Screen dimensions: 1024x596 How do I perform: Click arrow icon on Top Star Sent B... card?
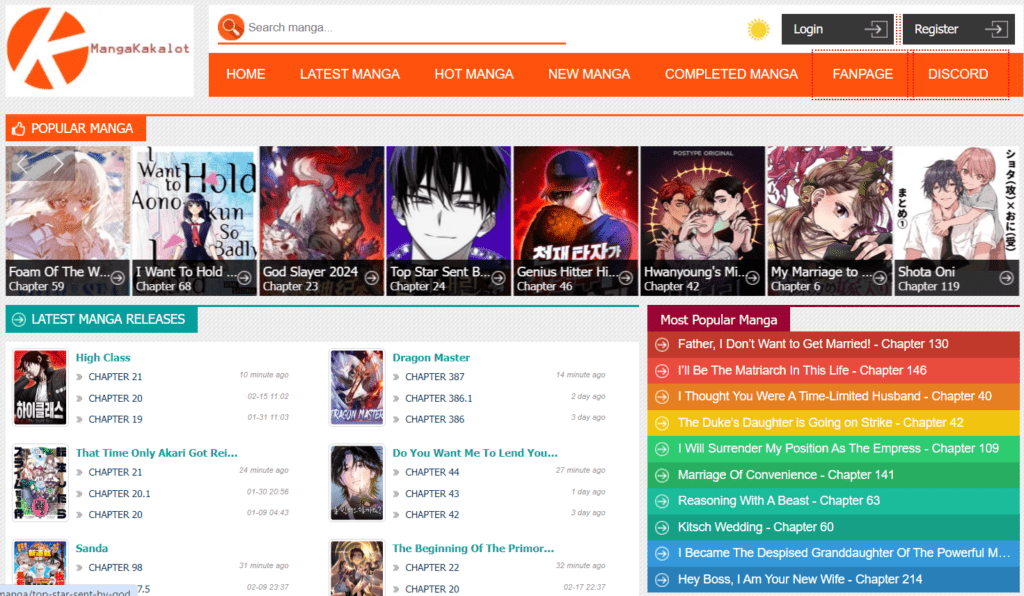(x=498, y=278)
